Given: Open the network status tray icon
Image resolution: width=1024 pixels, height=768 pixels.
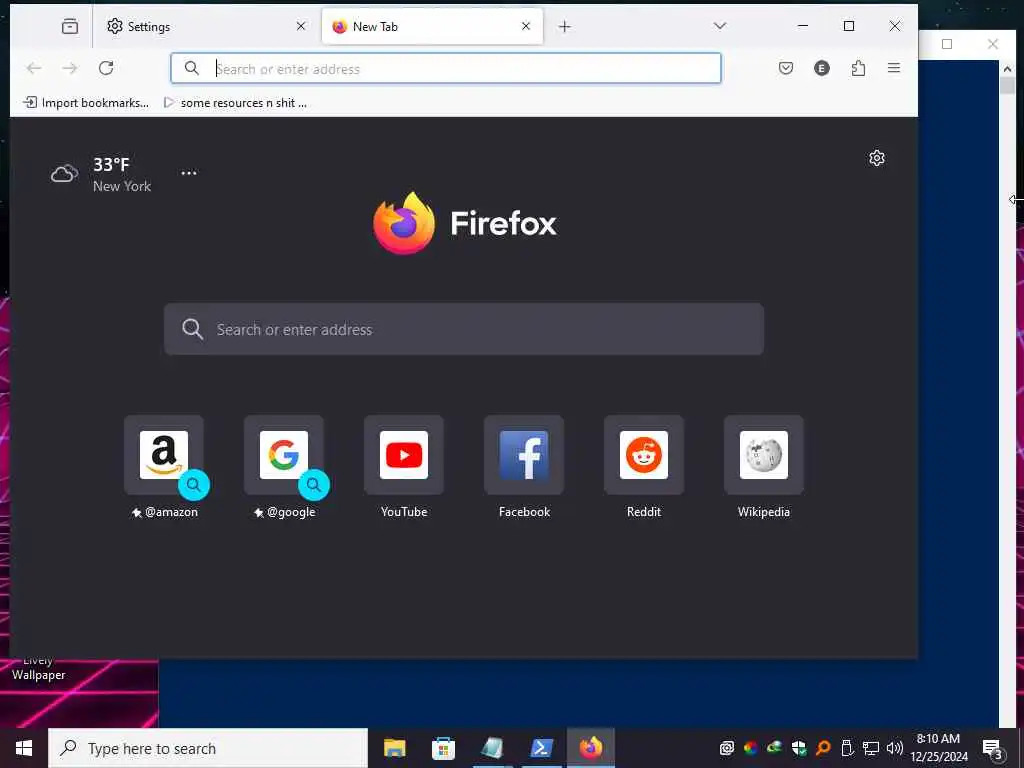Looking at the screenshot, I should (x=871, y=748).
